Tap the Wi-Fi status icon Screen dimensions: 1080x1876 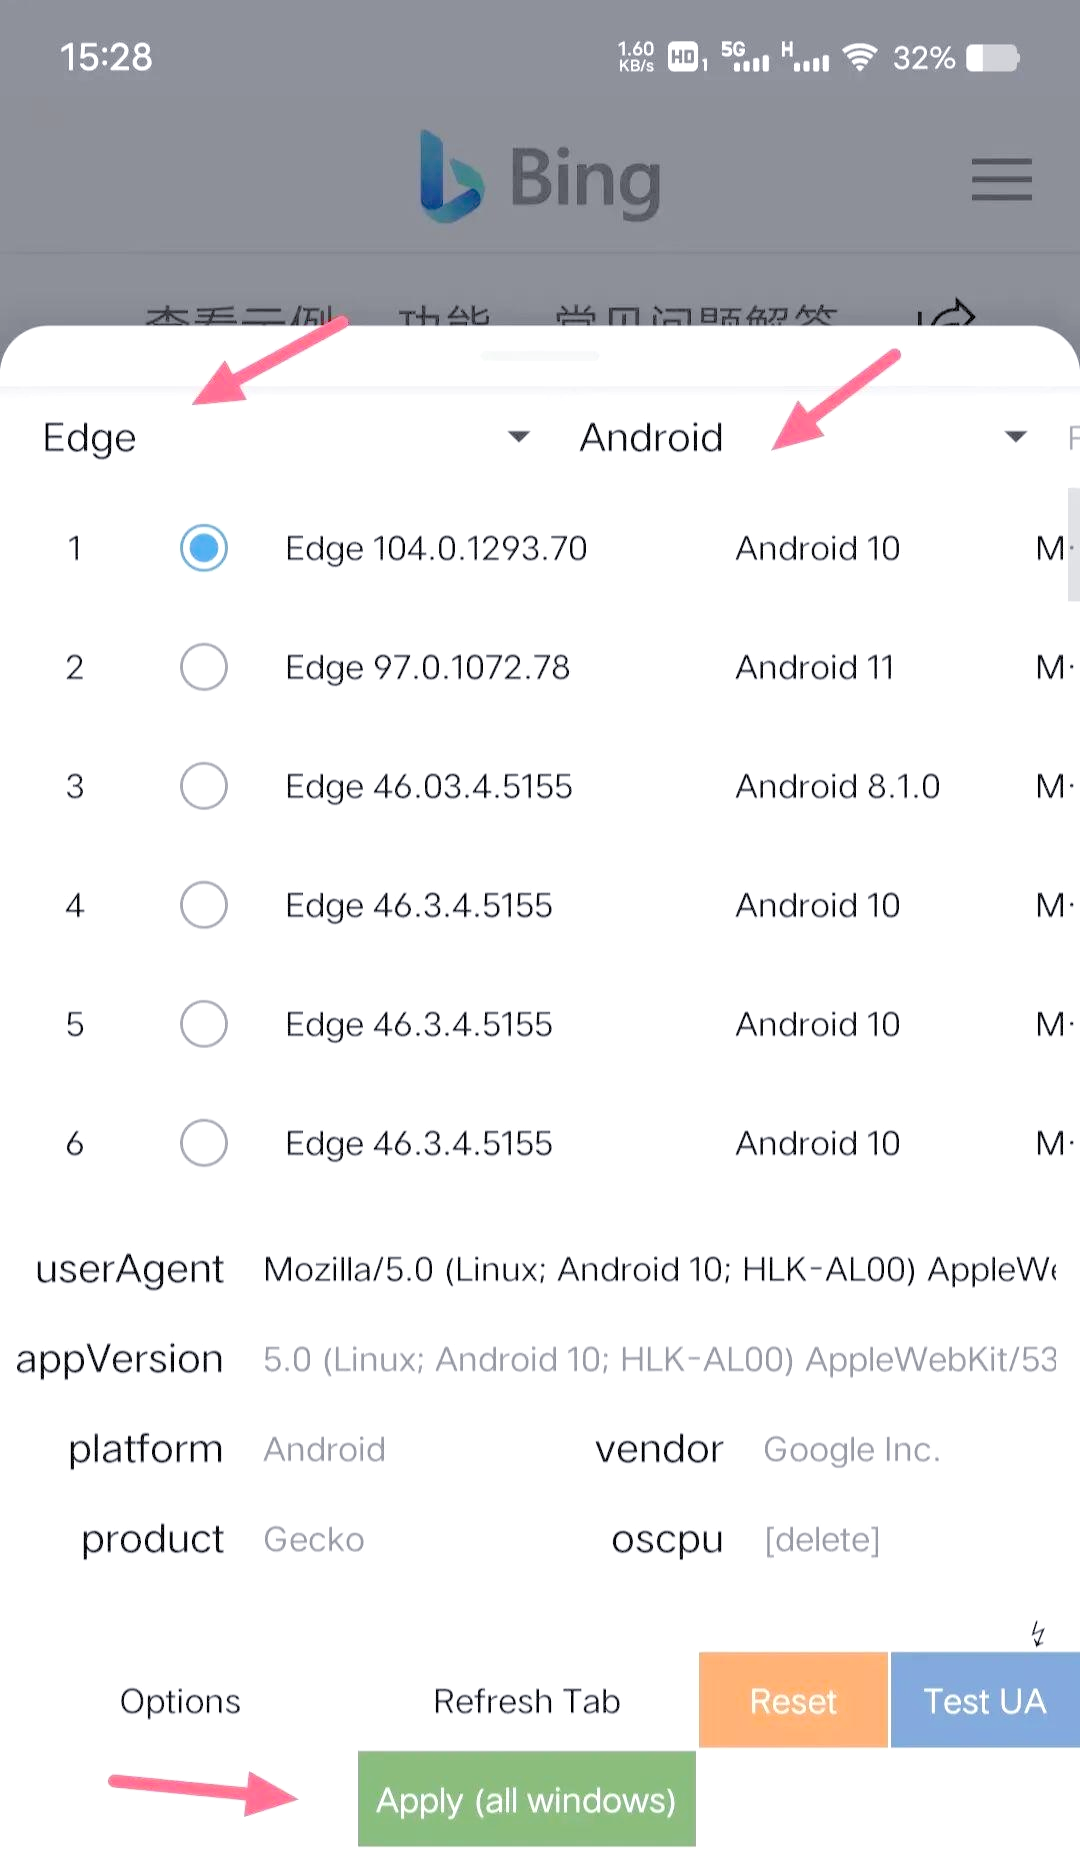(859, 58)
